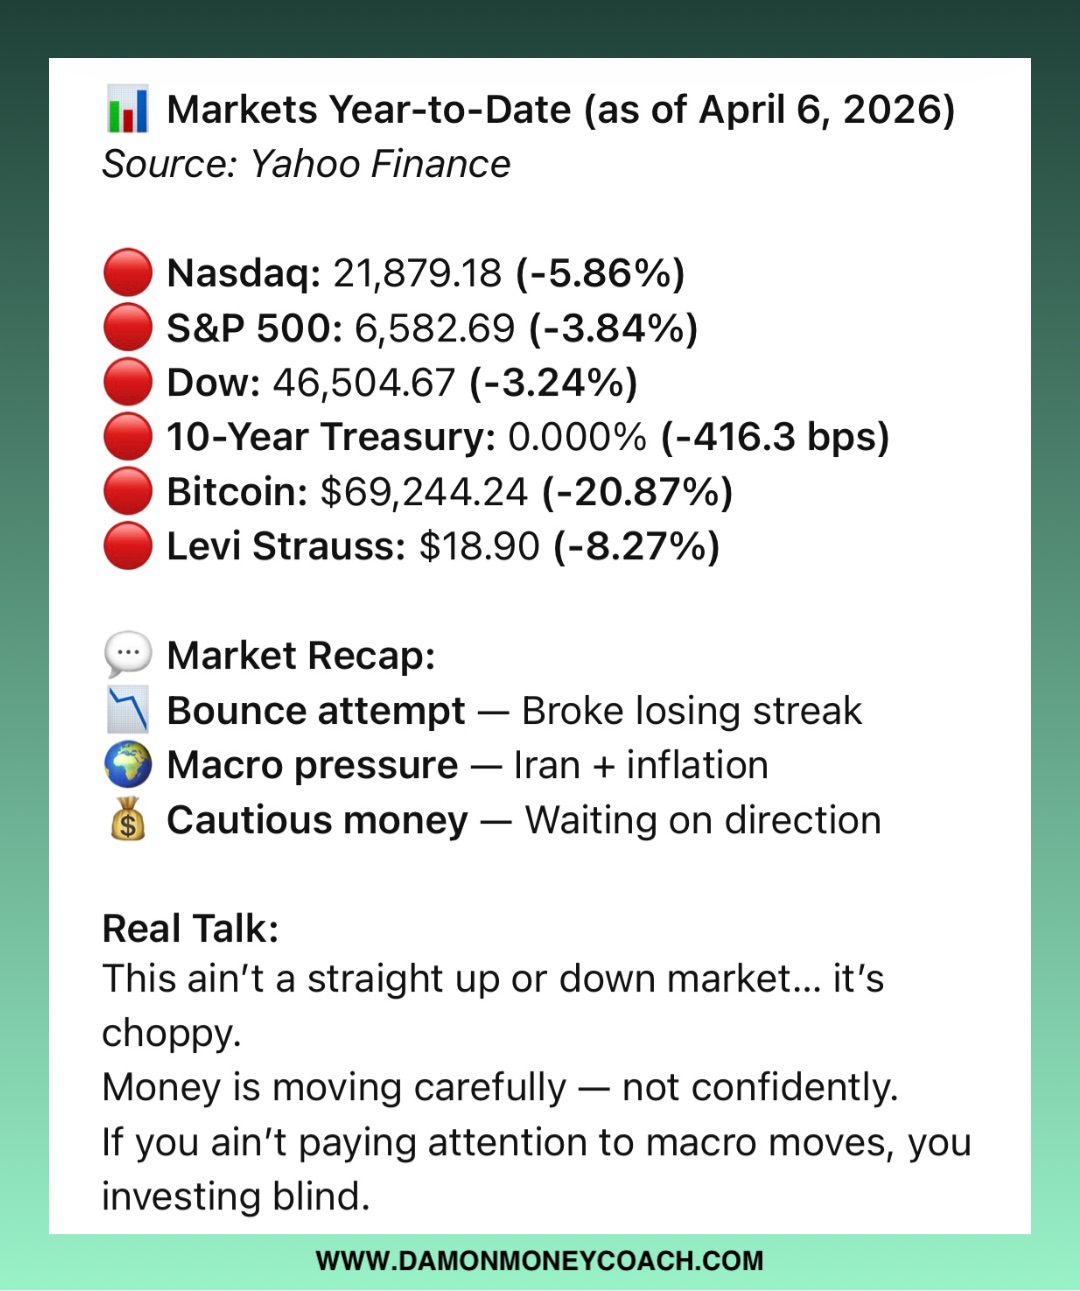Click the globe icon by Macro pressure
This screenshot has width=1080, height=1291.
point(128,765)
